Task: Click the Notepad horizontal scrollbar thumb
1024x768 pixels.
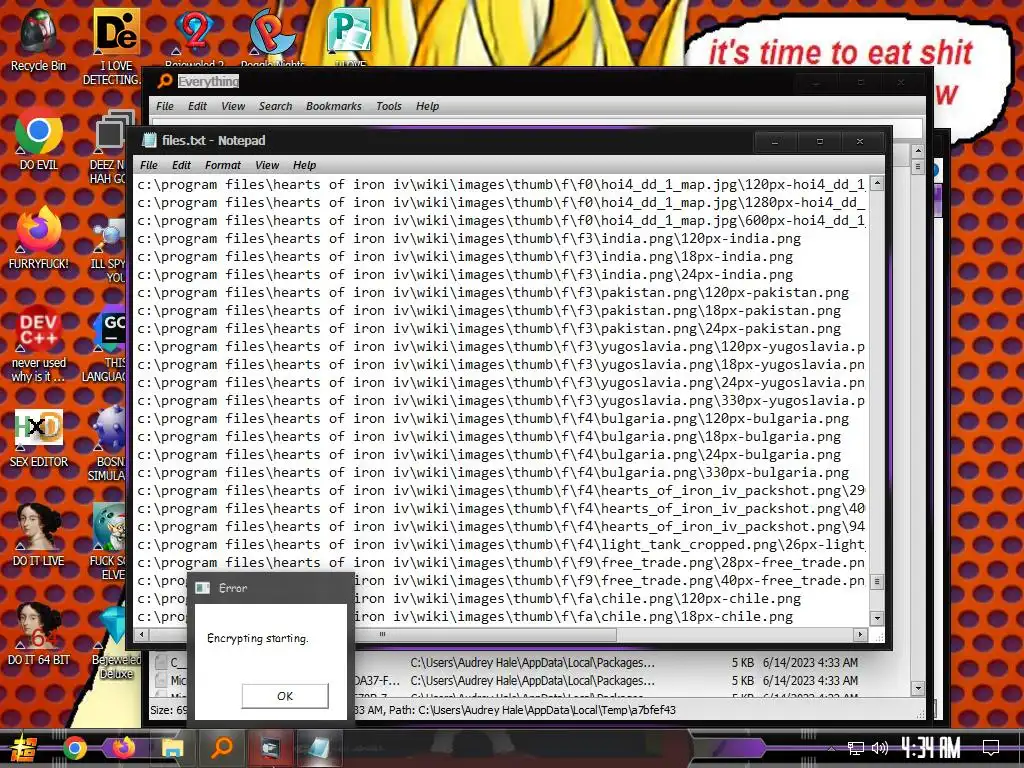Action: pos(383,634)
